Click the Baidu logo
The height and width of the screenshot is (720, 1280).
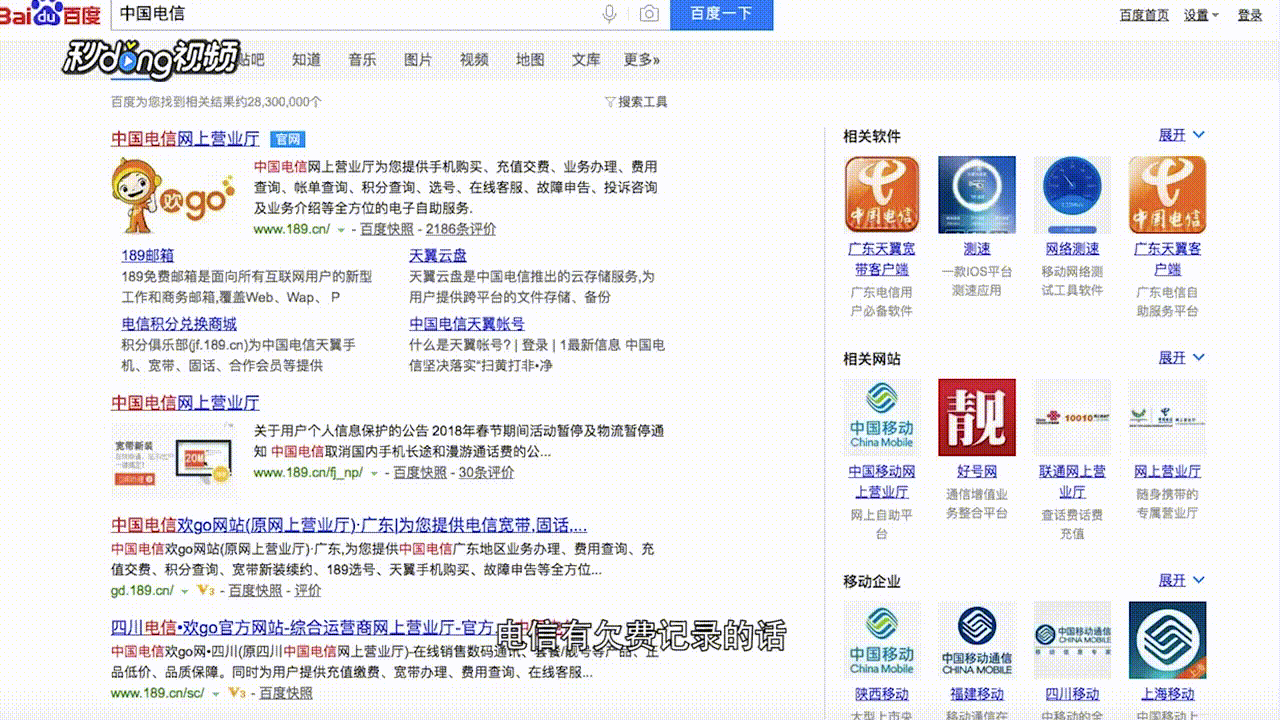click(50, 14)
